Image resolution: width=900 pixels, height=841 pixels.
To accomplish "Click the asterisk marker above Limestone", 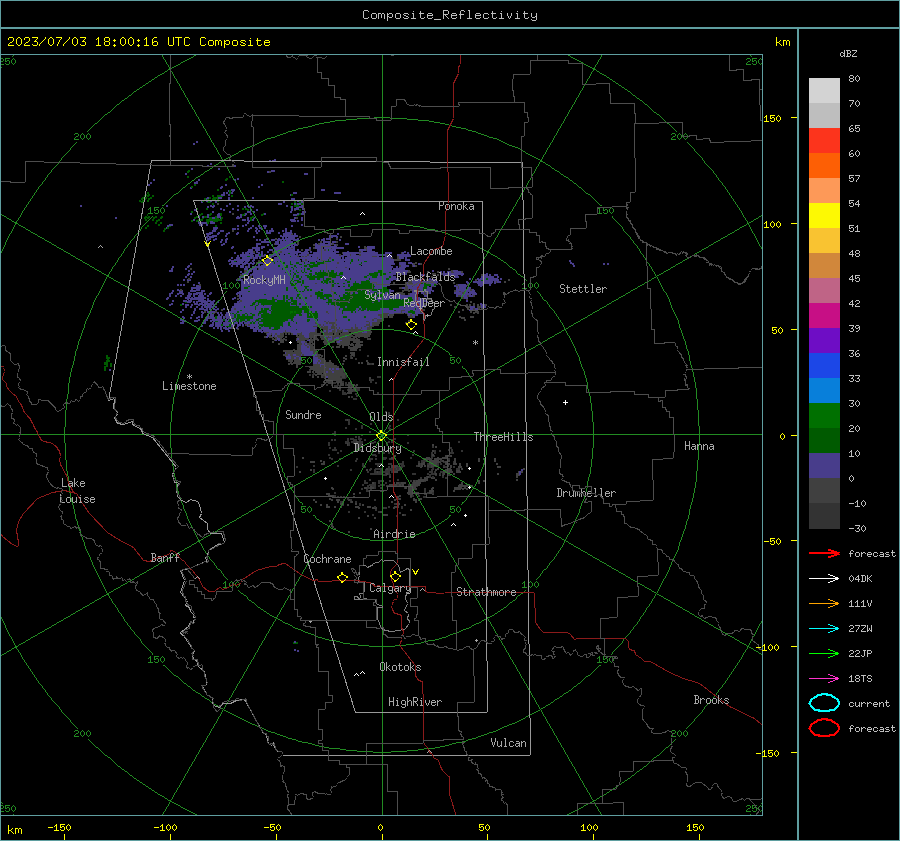I will (x=189, y=377).
